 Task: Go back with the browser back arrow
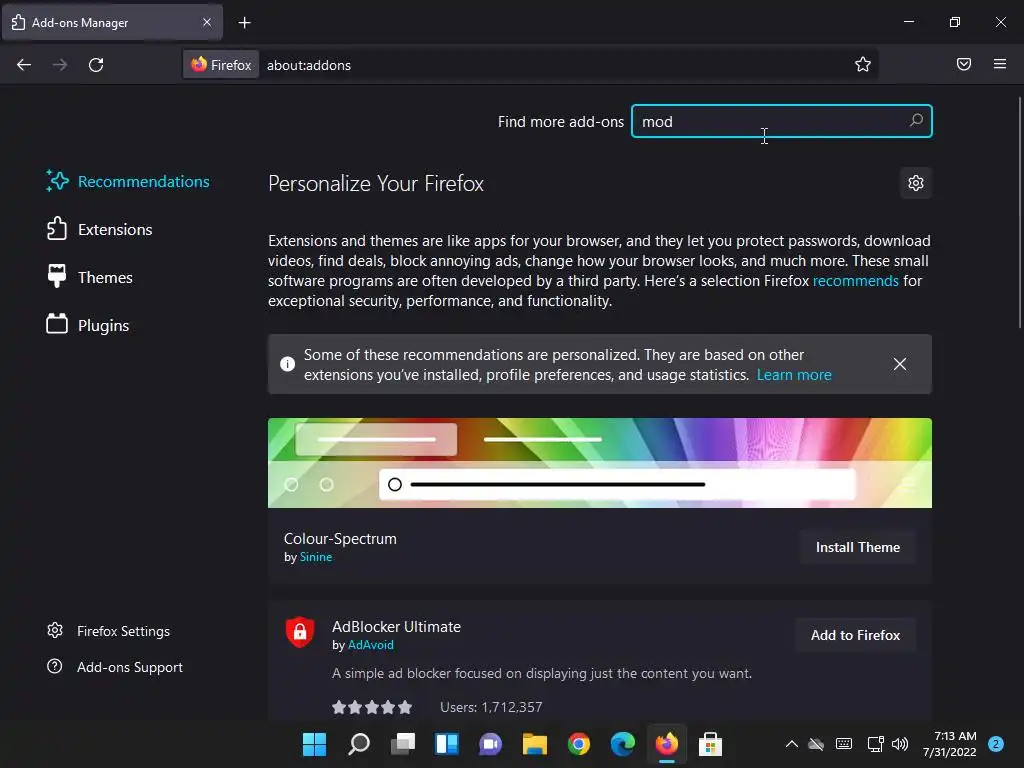coord(24,65)
